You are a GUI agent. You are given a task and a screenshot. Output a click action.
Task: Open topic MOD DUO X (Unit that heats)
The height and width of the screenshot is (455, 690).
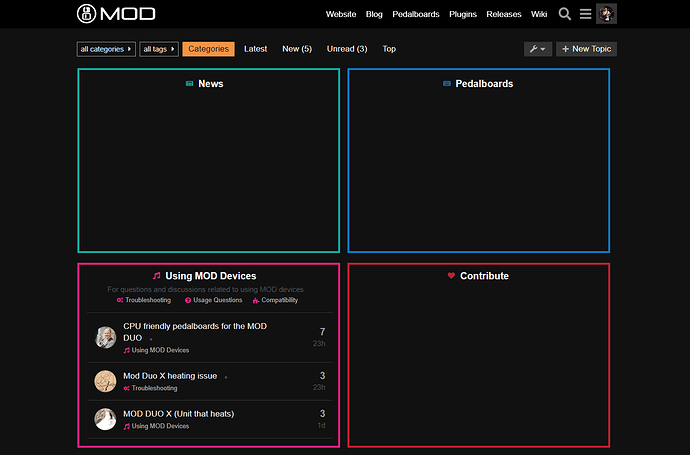[179, 414]
